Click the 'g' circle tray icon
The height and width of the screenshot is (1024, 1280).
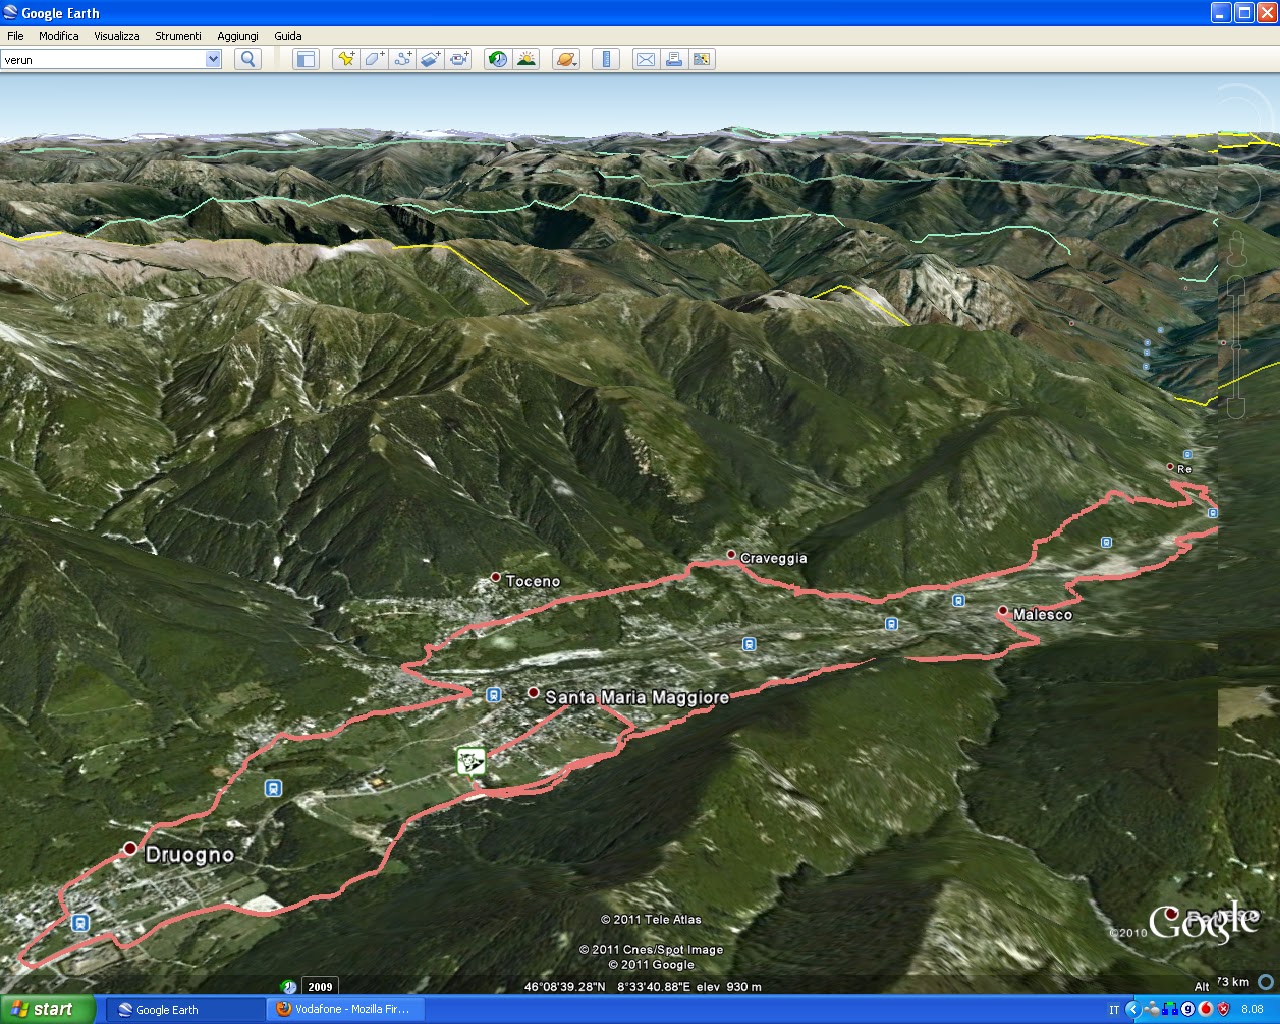pyautogui.click(x=1187, y=1010)
